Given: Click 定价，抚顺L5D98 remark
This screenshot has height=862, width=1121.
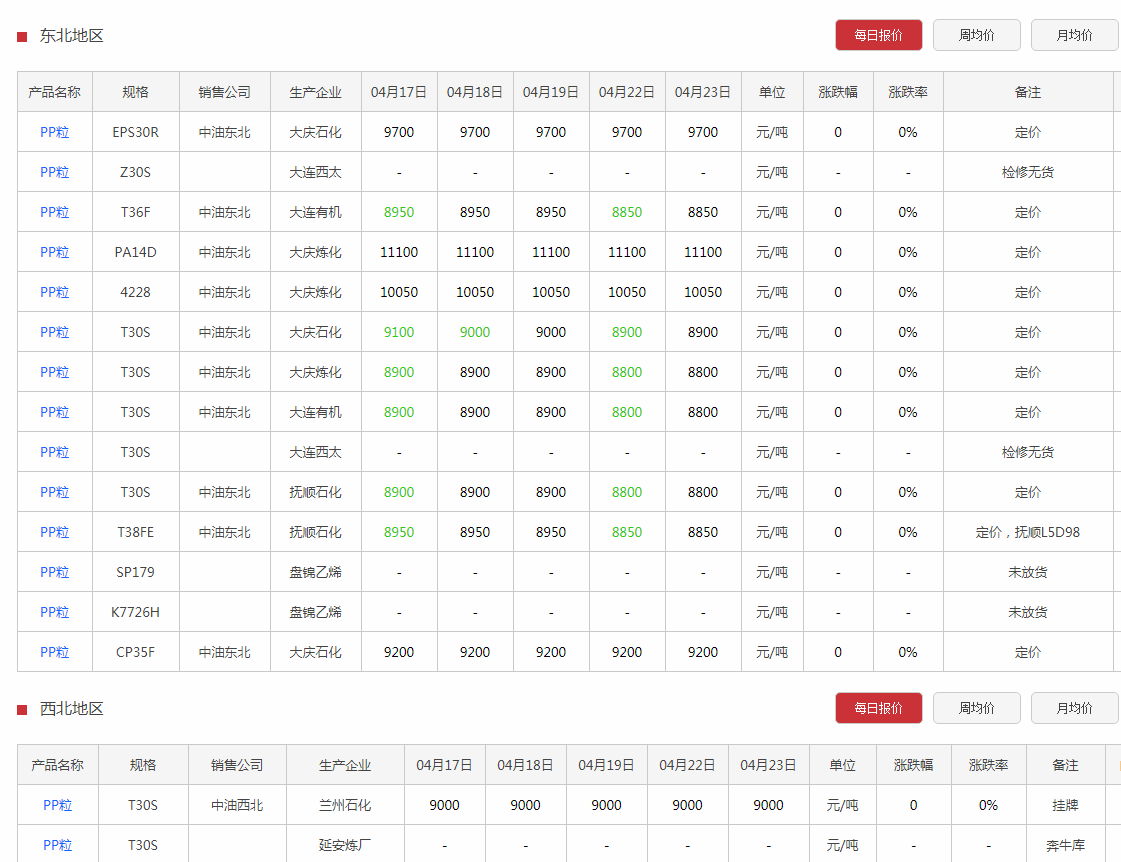Looking at the screenshot, I should (1027, 532).
